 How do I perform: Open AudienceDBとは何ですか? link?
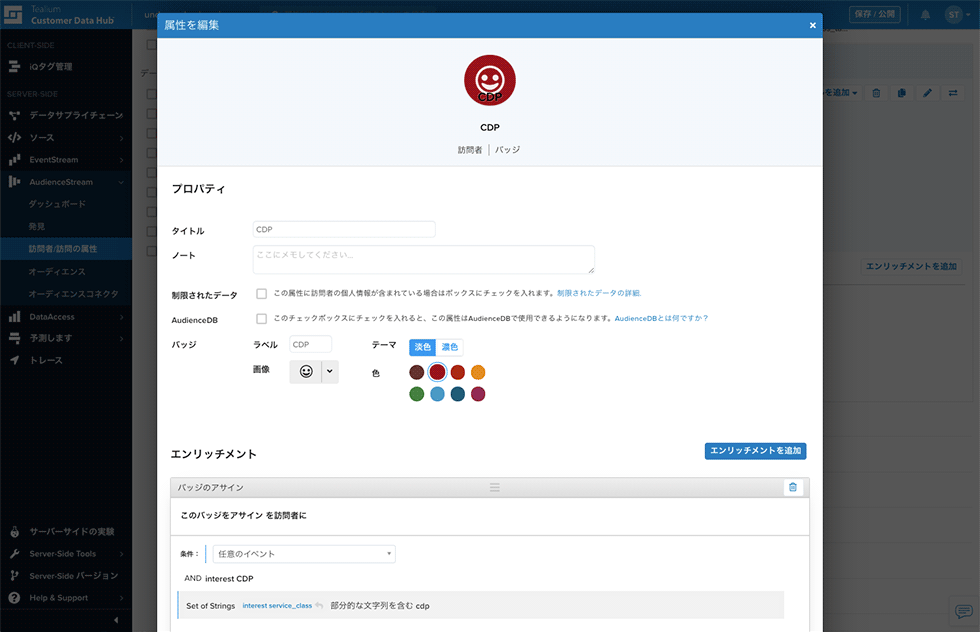(x=661, y=318)
